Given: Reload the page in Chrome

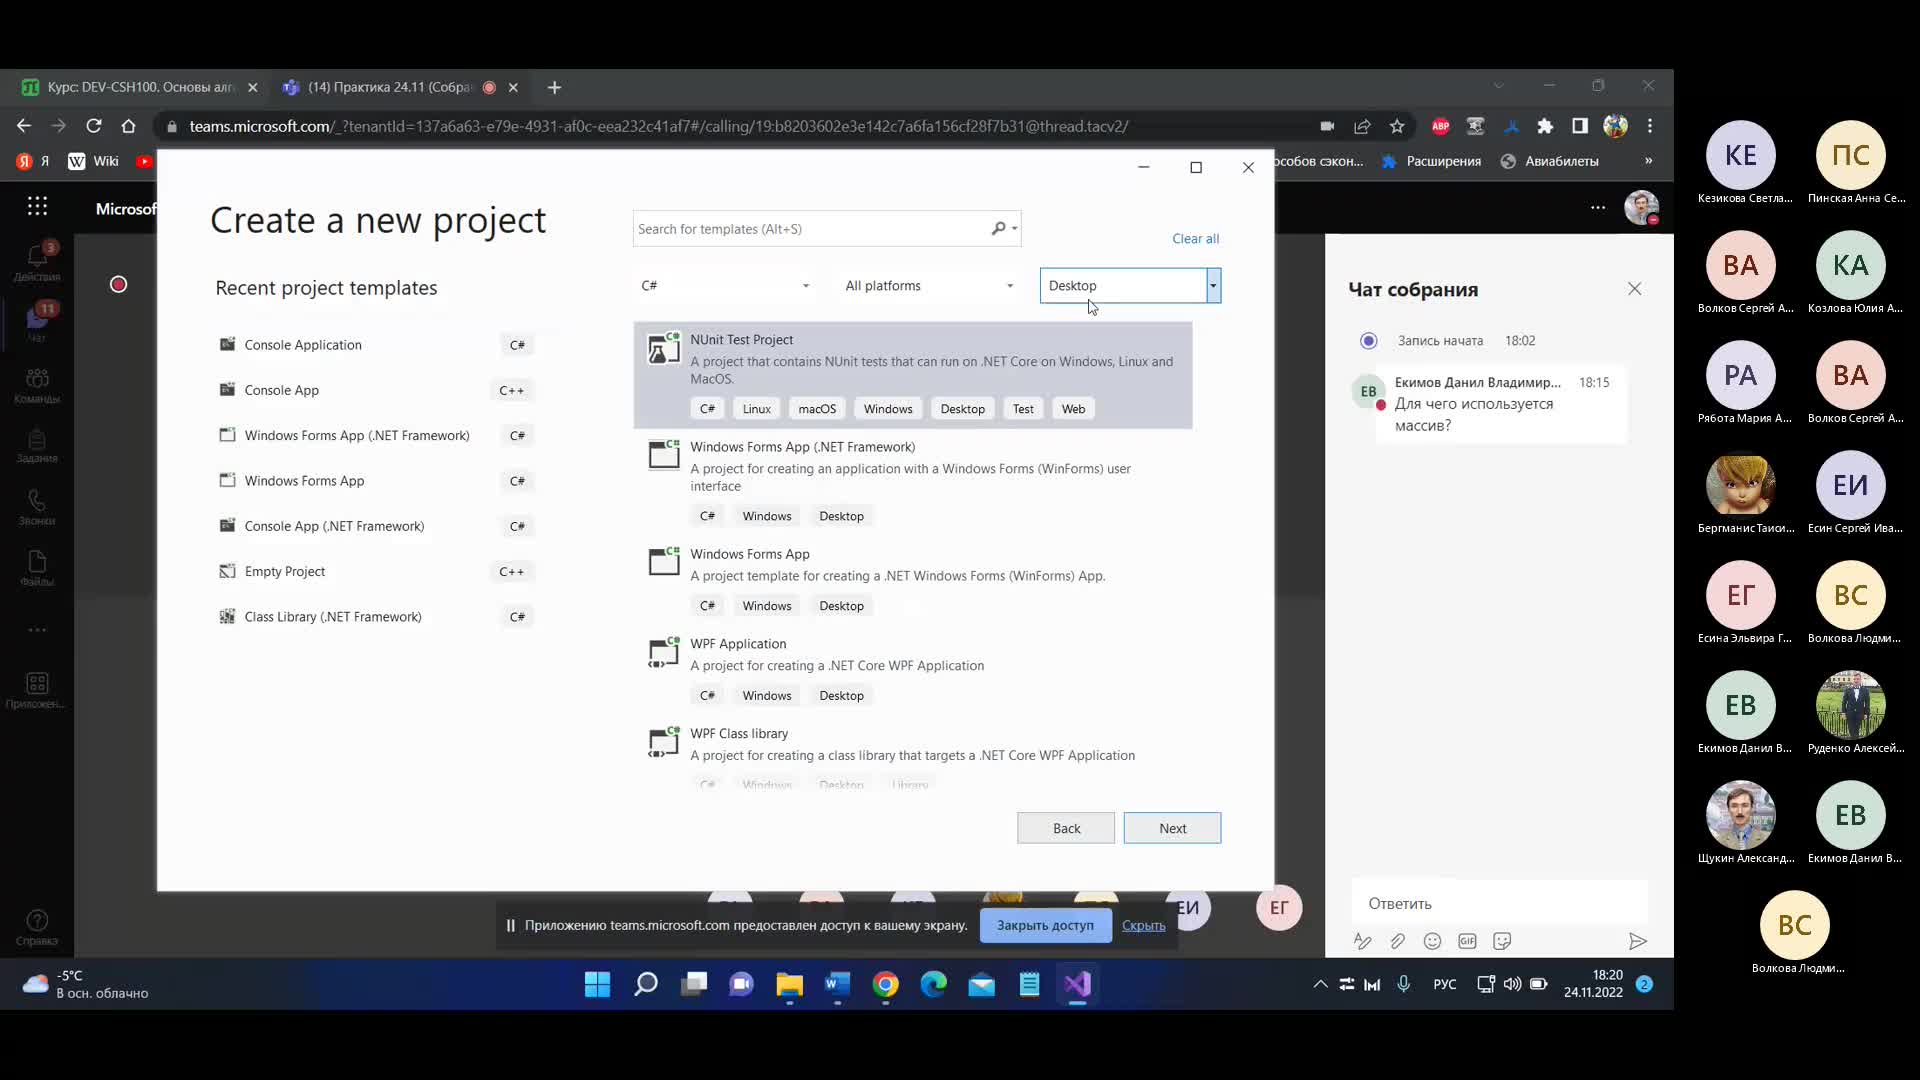Looking at the screenshot, I should 94,126.
